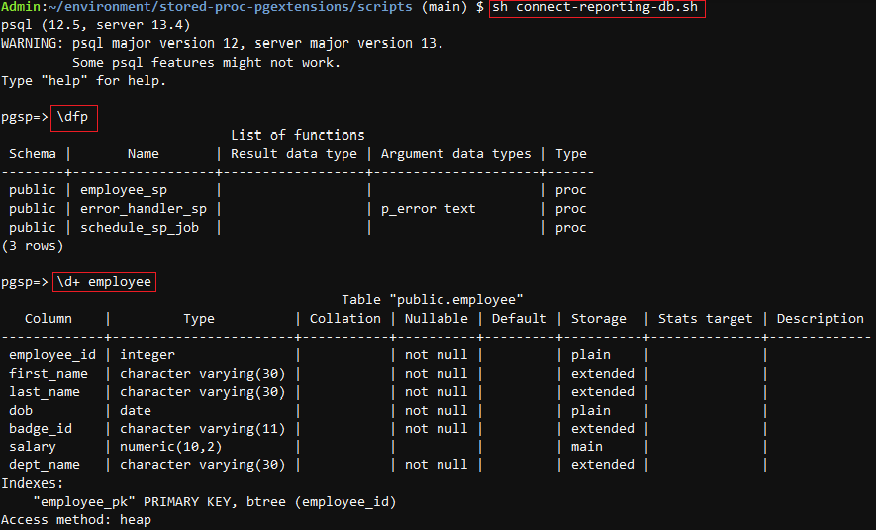The width and height of the screenshot is (883, 530).
Task: Click the badge_id column name
Action: [41, 429]
